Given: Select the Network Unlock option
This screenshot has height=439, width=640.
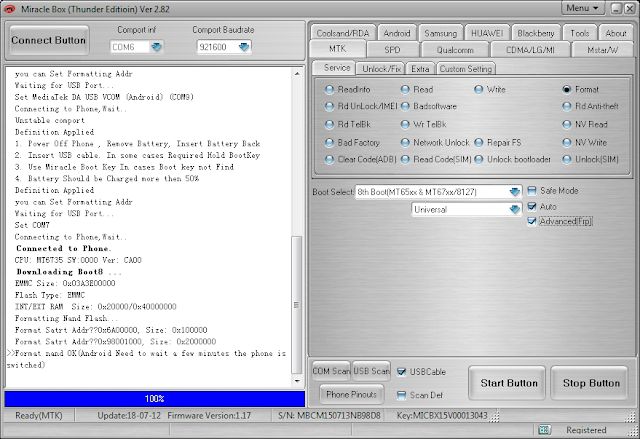Looking at the screenshot, I should point(405,143).
